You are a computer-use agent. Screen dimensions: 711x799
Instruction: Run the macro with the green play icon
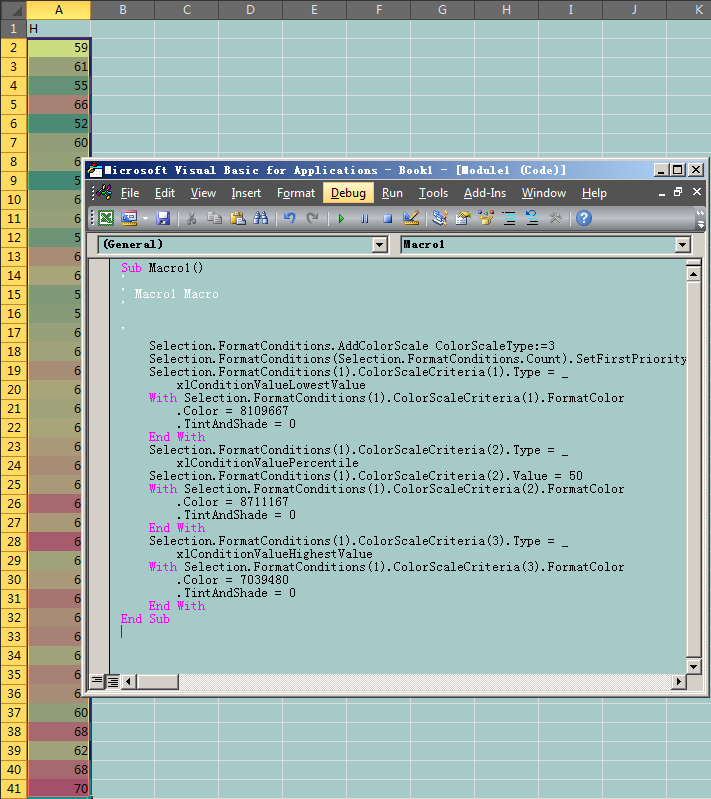[x=340, y=218]
